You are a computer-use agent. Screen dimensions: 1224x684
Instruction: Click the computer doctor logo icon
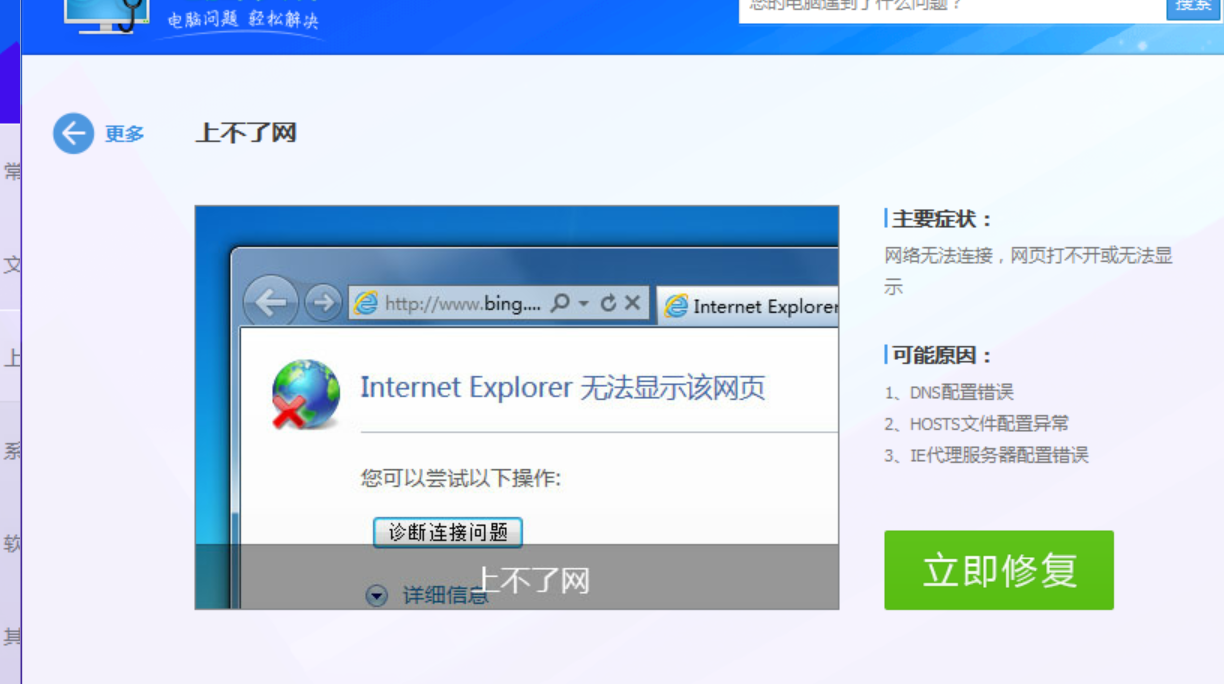[106, 15]
